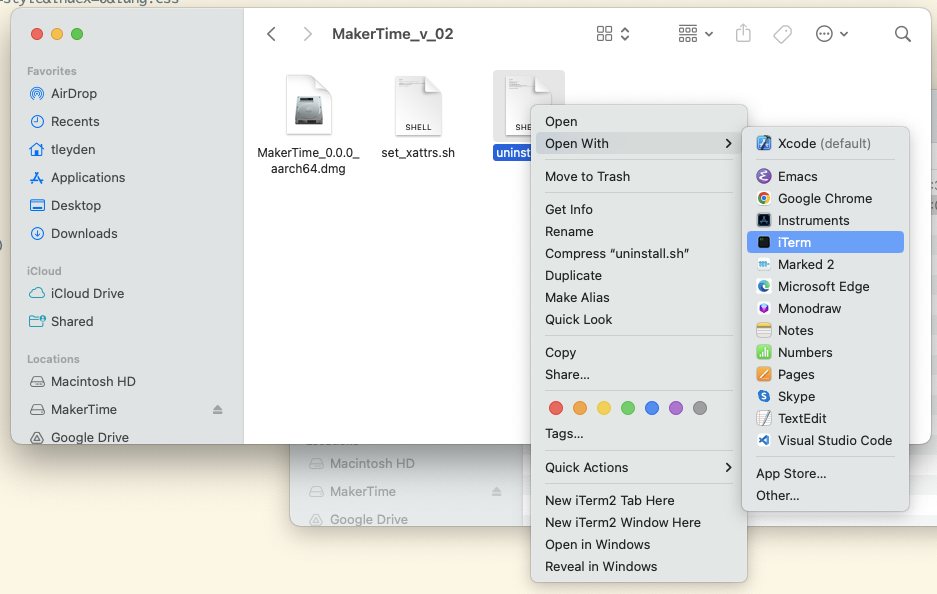The width and height of the screenshot is (937, 594).
Task: Open with Xcode (default)
Action: (825, 143)
